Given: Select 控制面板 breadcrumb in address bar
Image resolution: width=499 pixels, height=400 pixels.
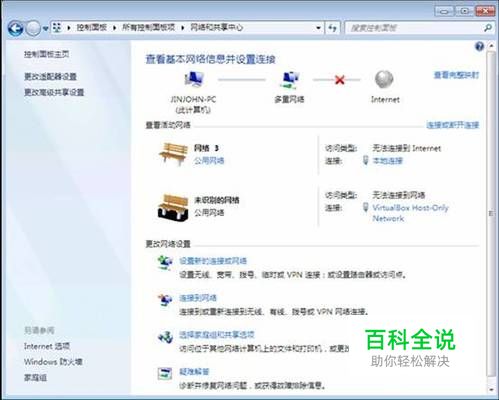Looking at the screenshot, I should click(92, 28).
